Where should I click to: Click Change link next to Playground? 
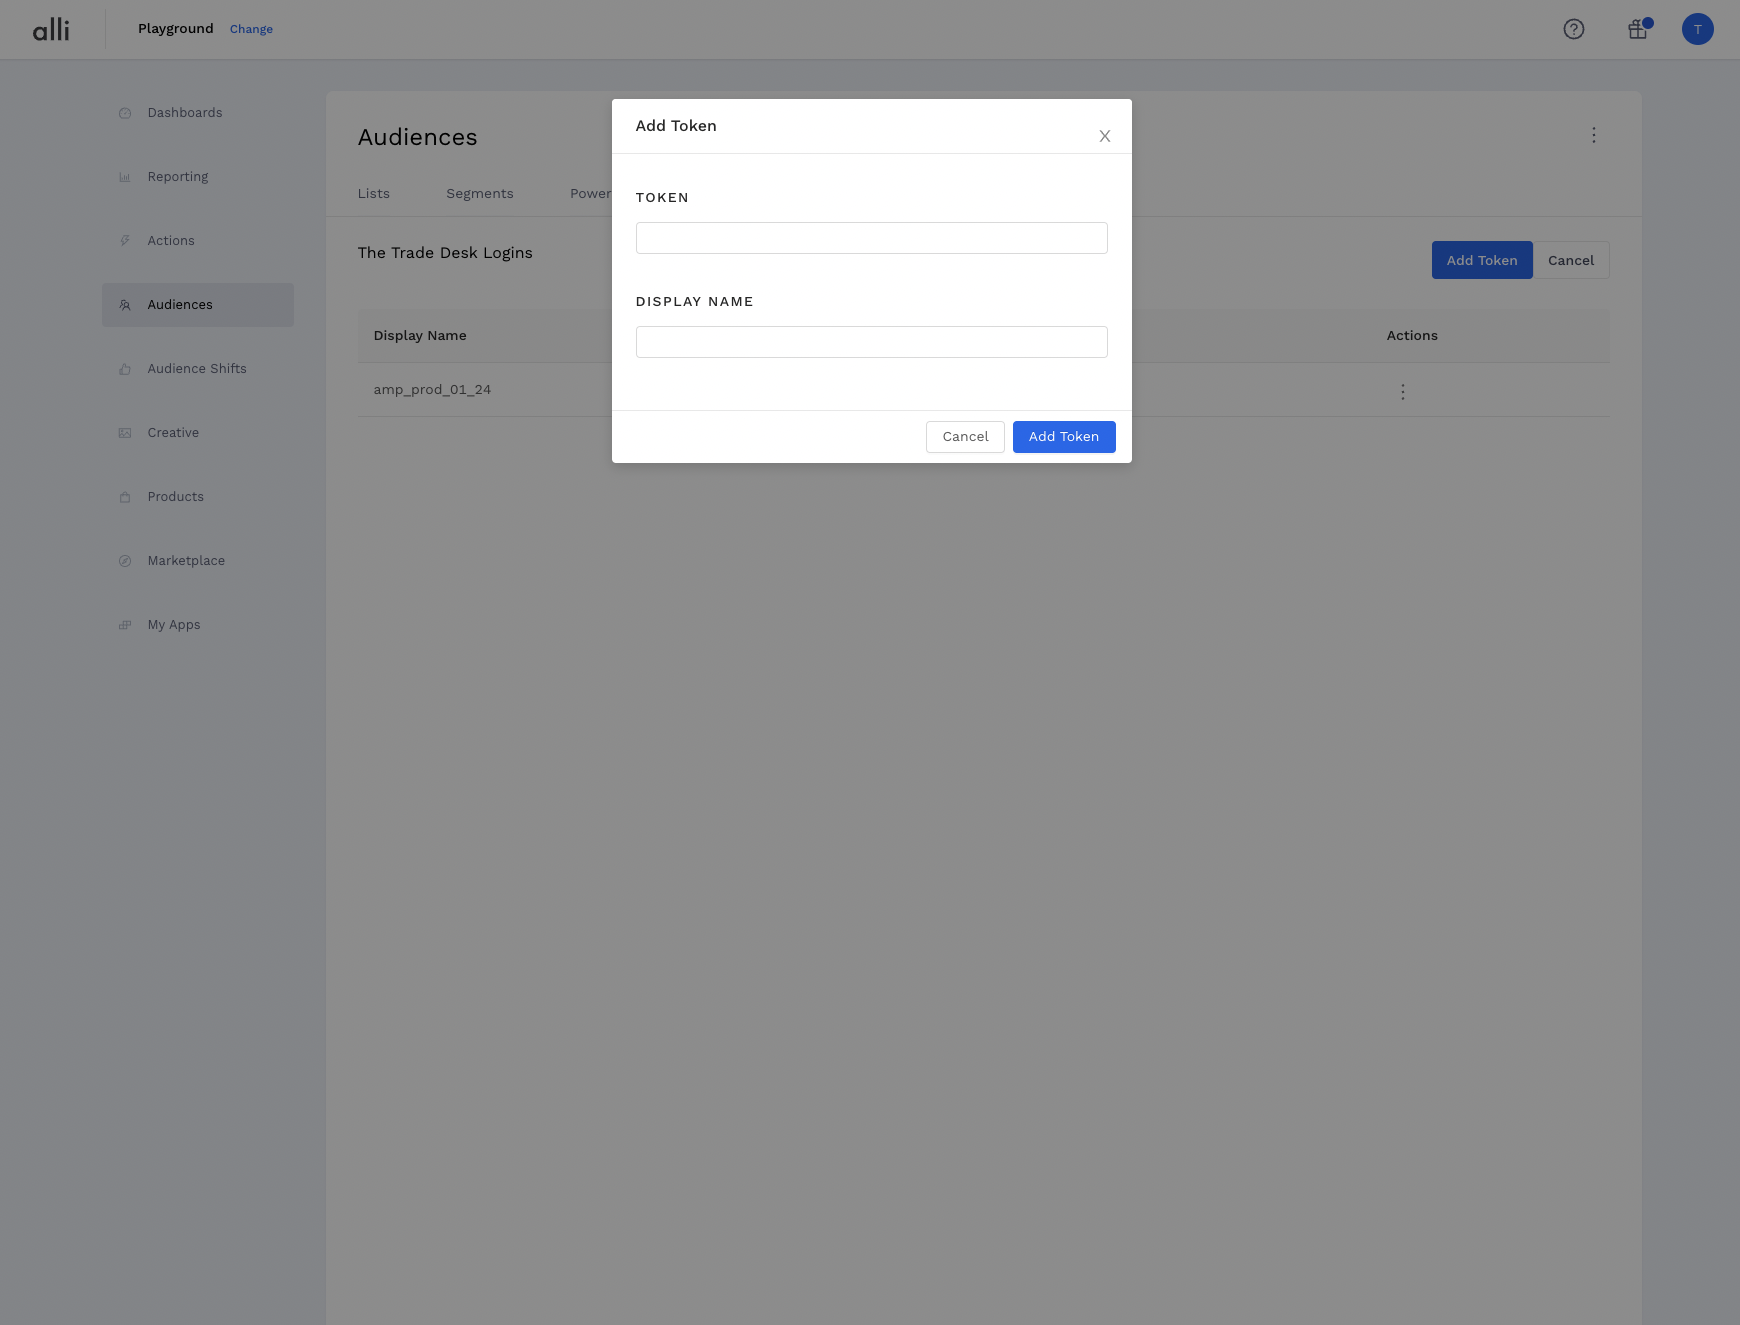[x=251, y=29]
